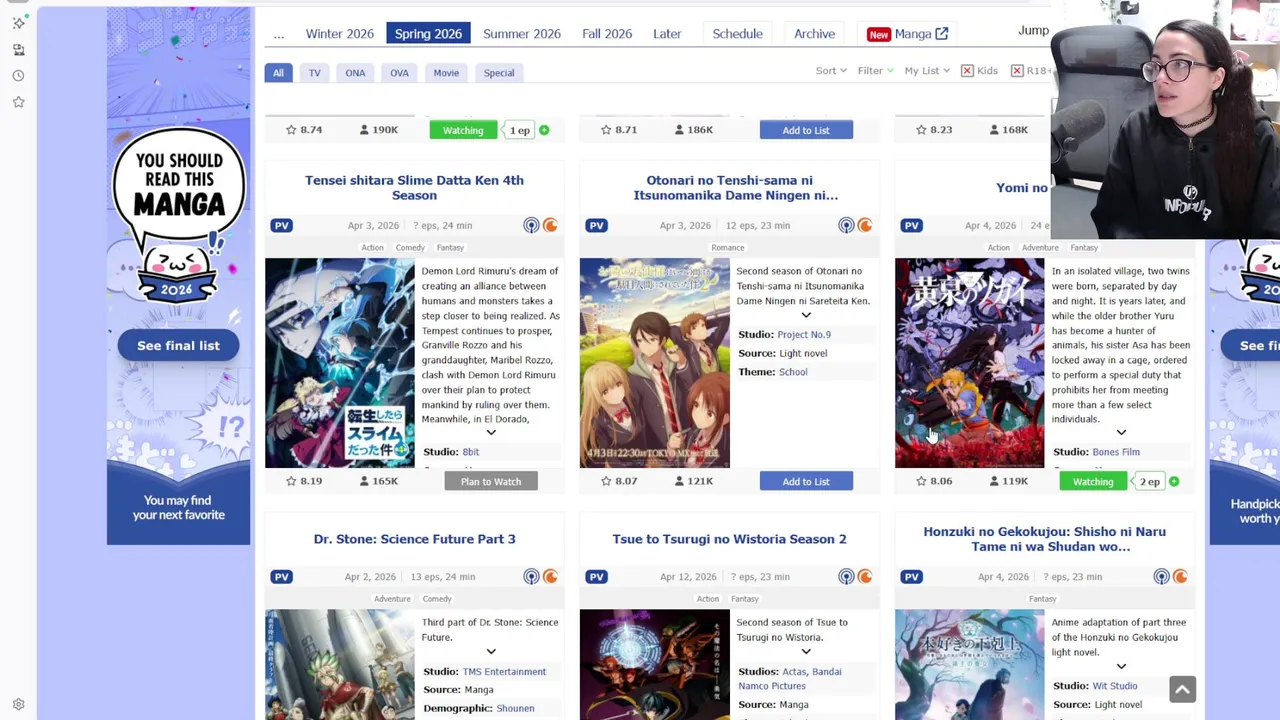Select the Special type filter
Screen dimensions: 1280x720
coord(499,73)
